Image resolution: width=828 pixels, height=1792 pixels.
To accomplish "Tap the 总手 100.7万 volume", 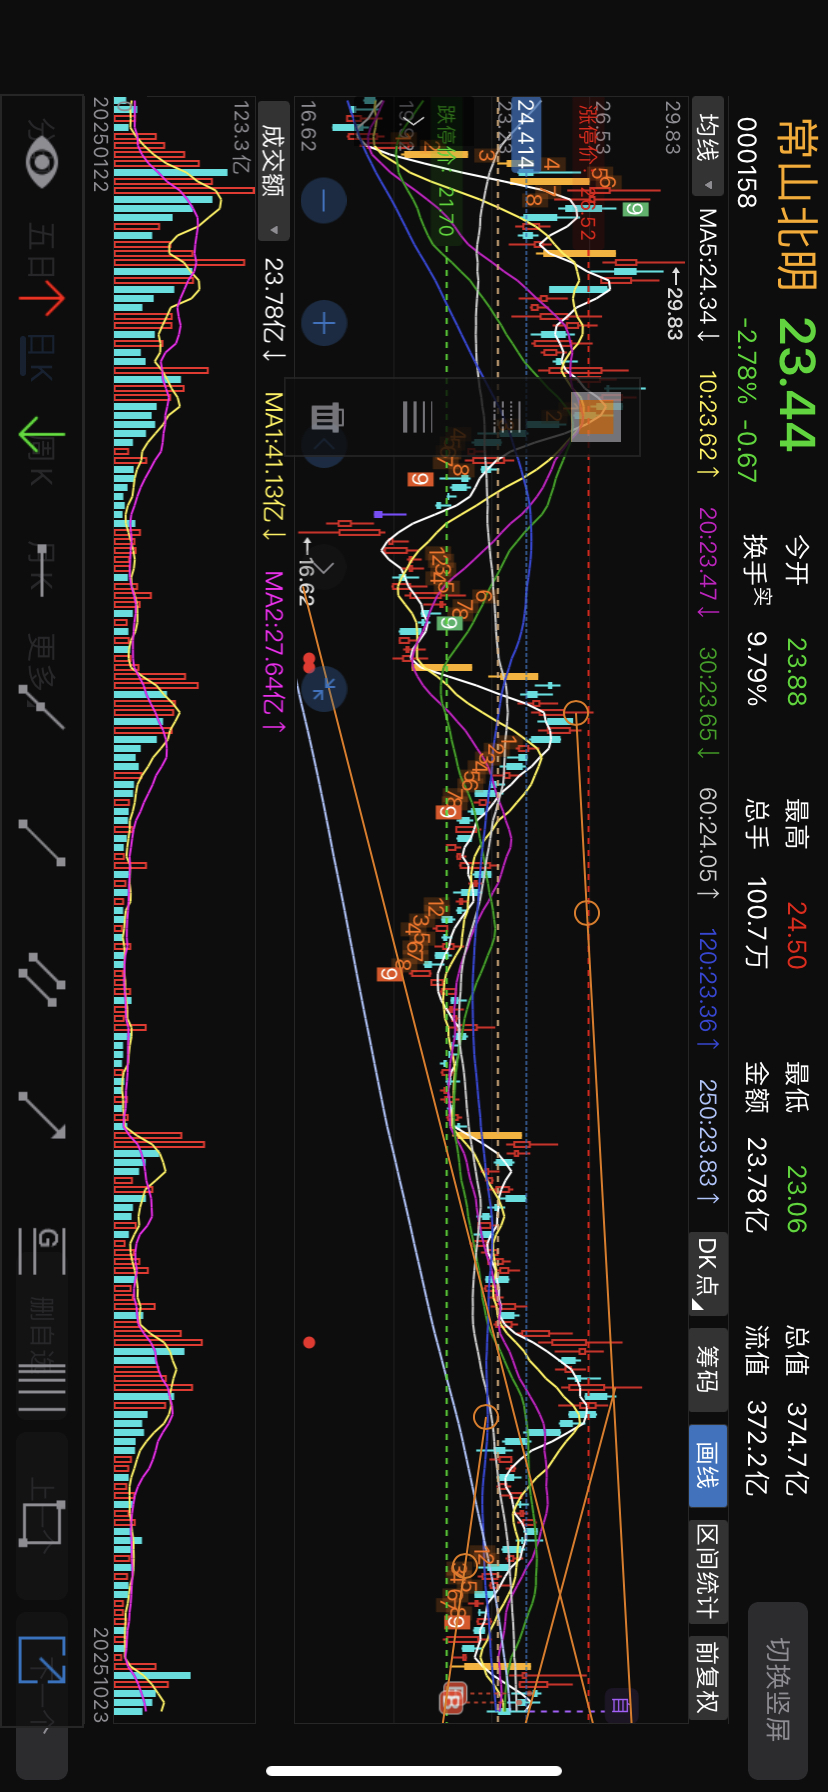I will [756, 884].
